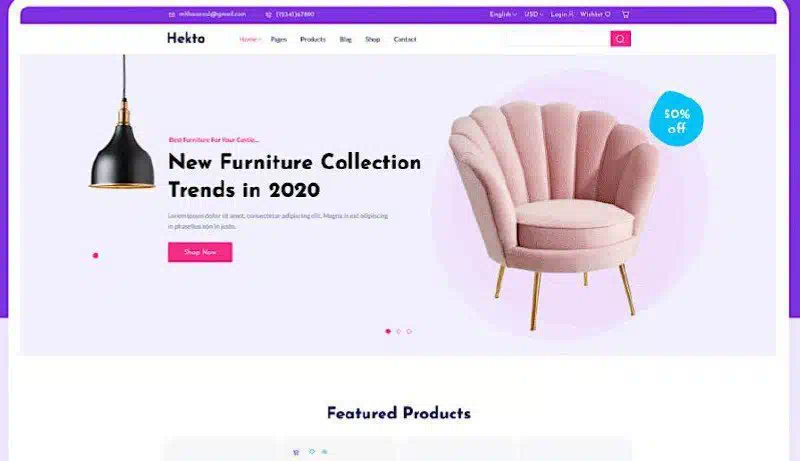Click the heart icon on the featured product
Viewport: 800px width, 461px height.
click(x=312, y=451)
